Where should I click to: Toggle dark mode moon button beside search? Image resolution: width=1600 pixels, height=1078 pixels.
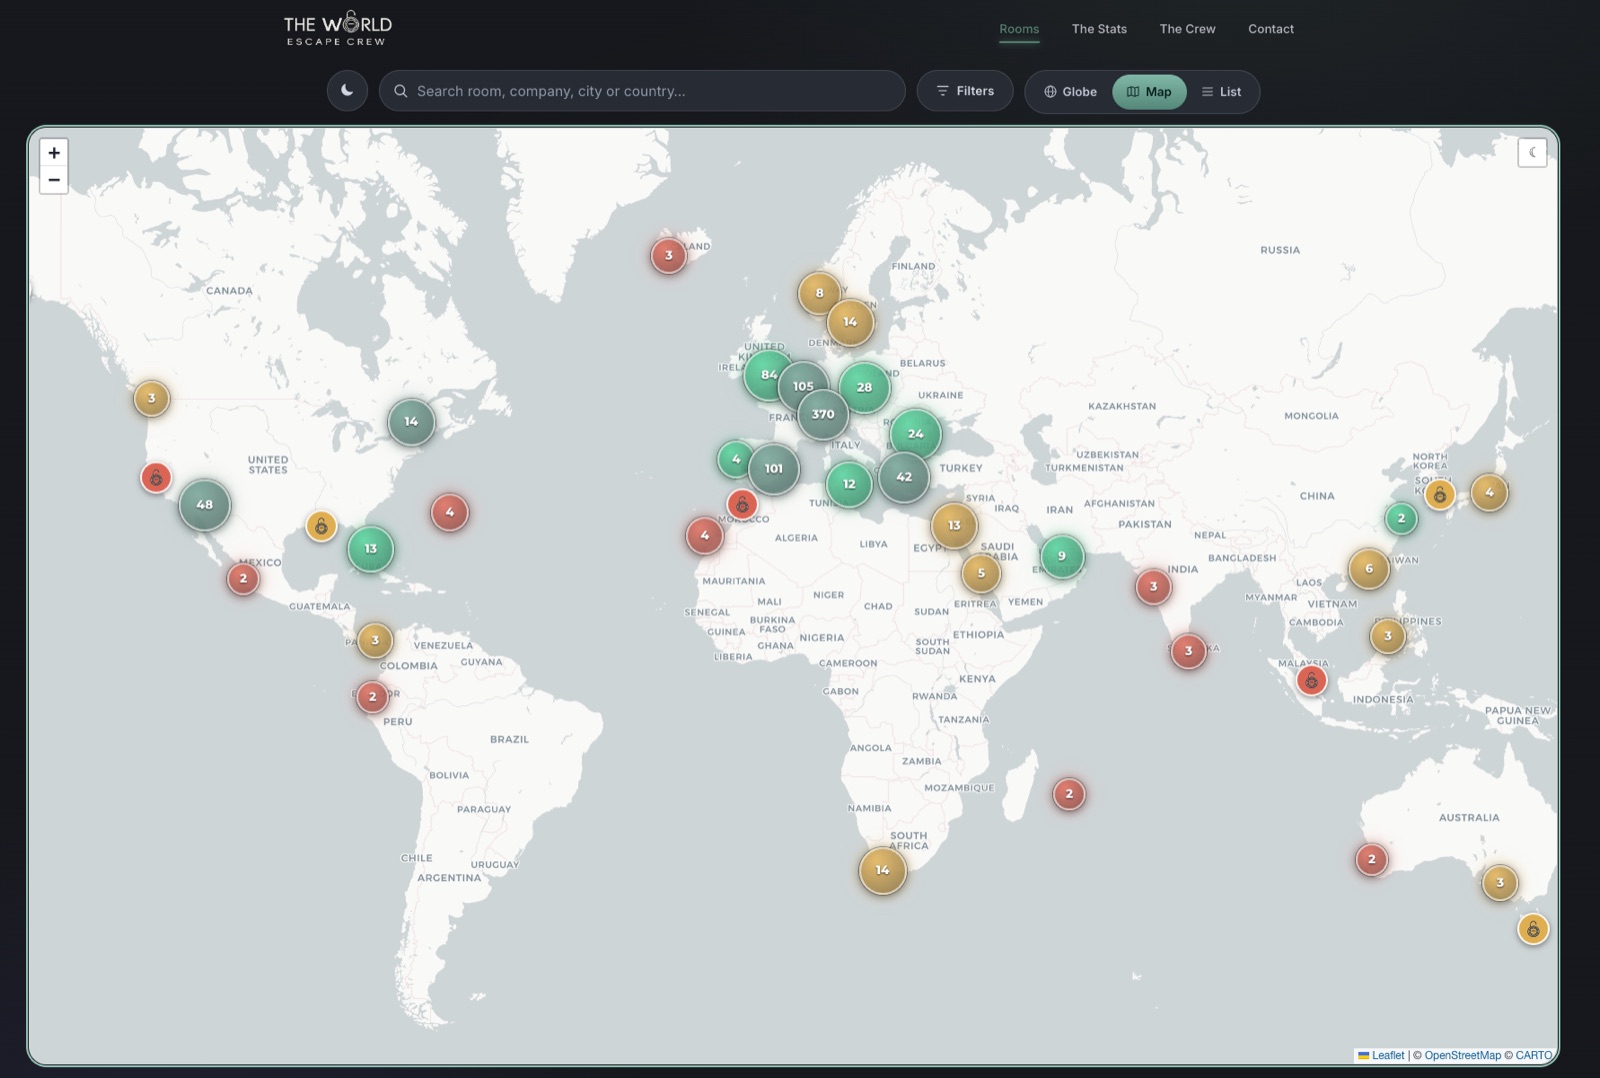[x=347, y=91]
